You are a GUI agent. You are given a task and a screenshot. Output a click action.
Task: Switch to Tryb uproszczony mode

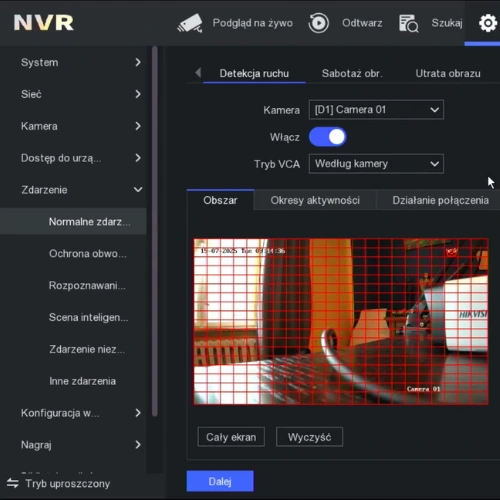coord(68,483)
